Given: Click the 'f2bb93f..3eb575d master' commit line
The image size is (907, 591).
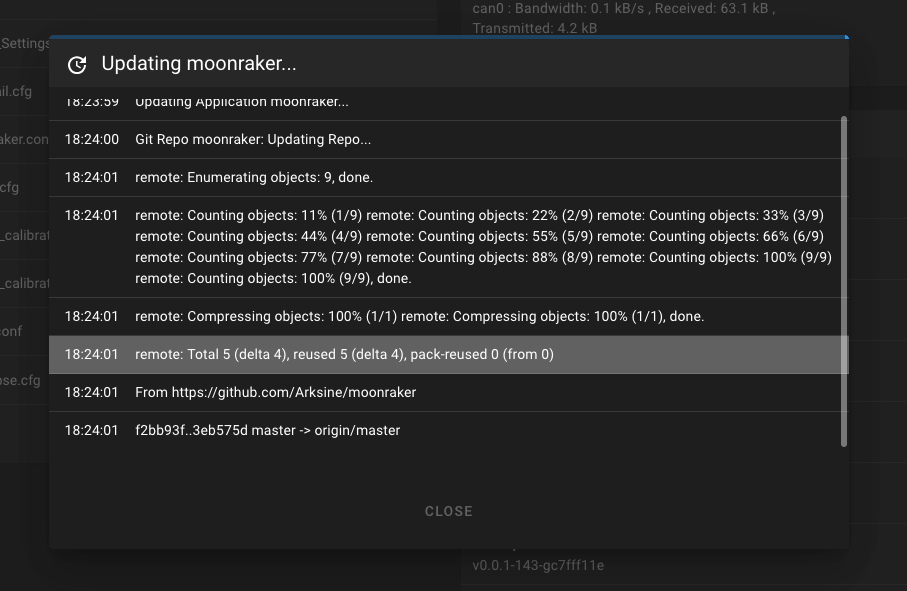Looking at the screenshot, I should tap(268, 430).
